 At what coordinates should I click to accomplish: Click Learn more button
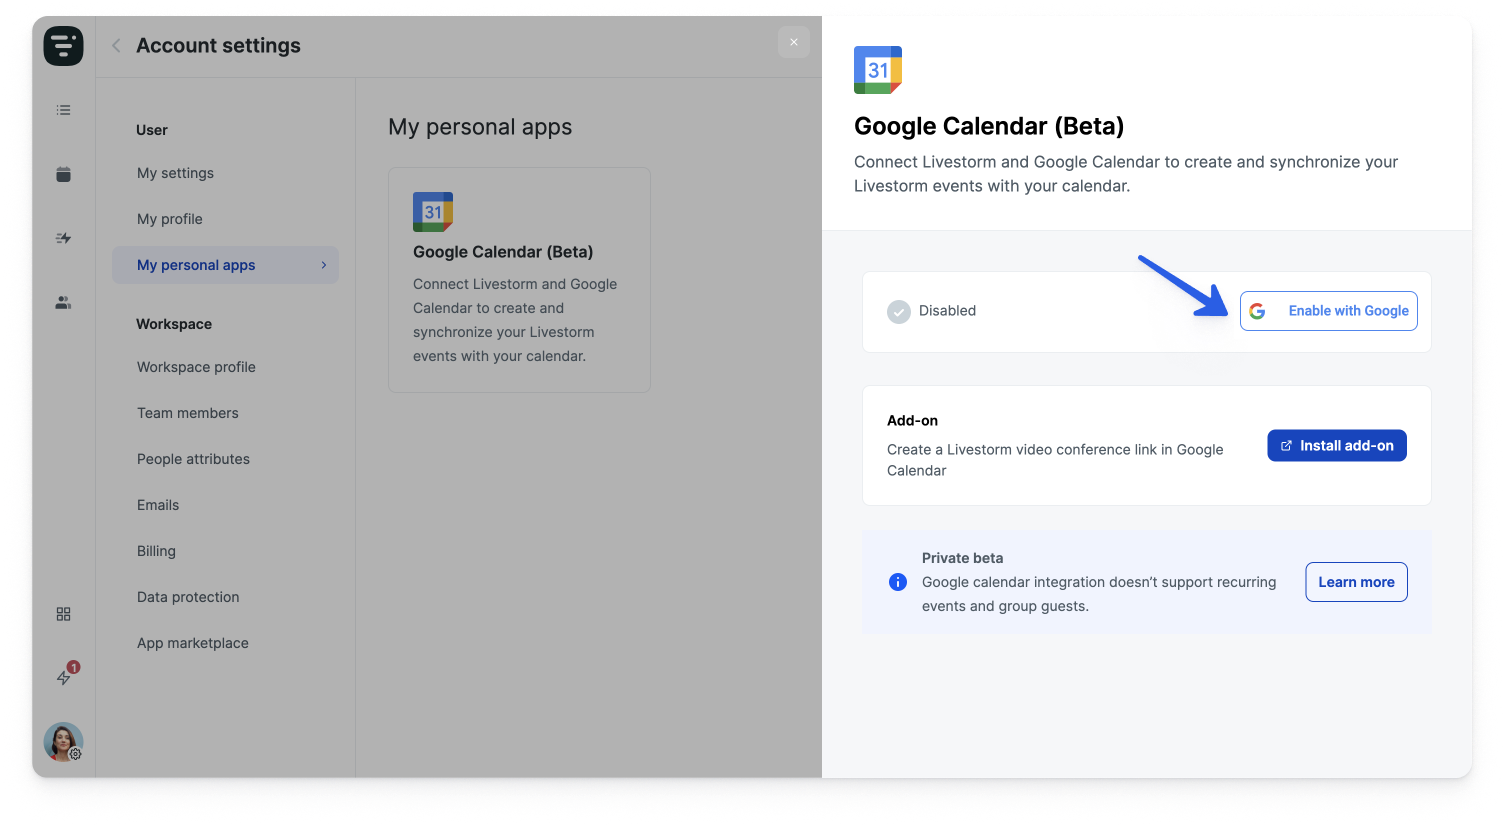click(x=1356, y=582)
